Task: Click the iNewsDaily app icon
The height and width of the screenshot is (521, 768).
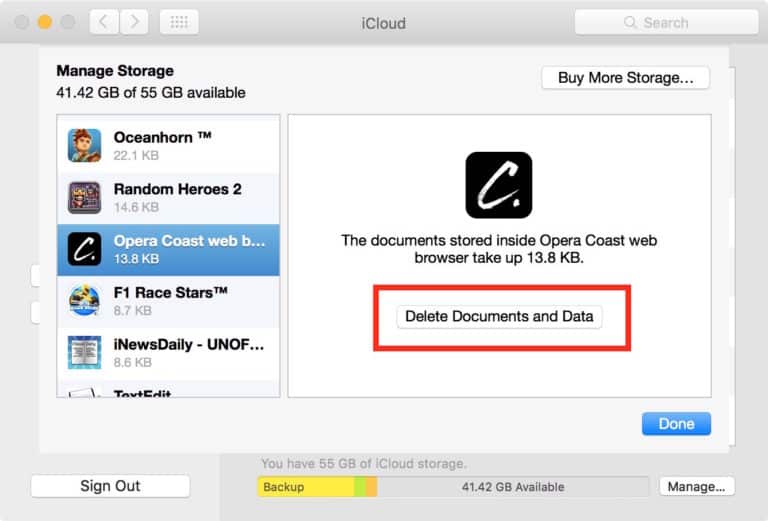Action: pos(84,353)
